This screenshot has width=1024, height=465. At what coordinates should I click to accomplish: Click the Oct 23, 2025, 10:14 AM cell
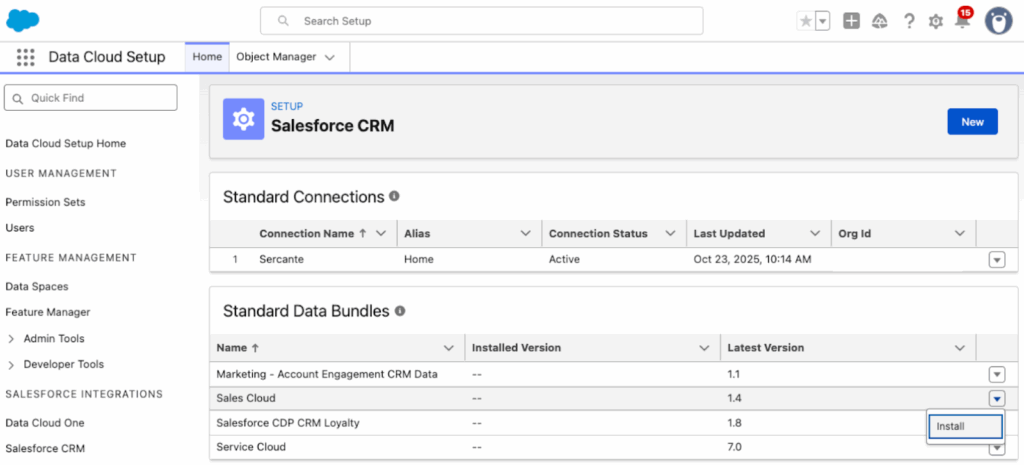pos(752,259)
